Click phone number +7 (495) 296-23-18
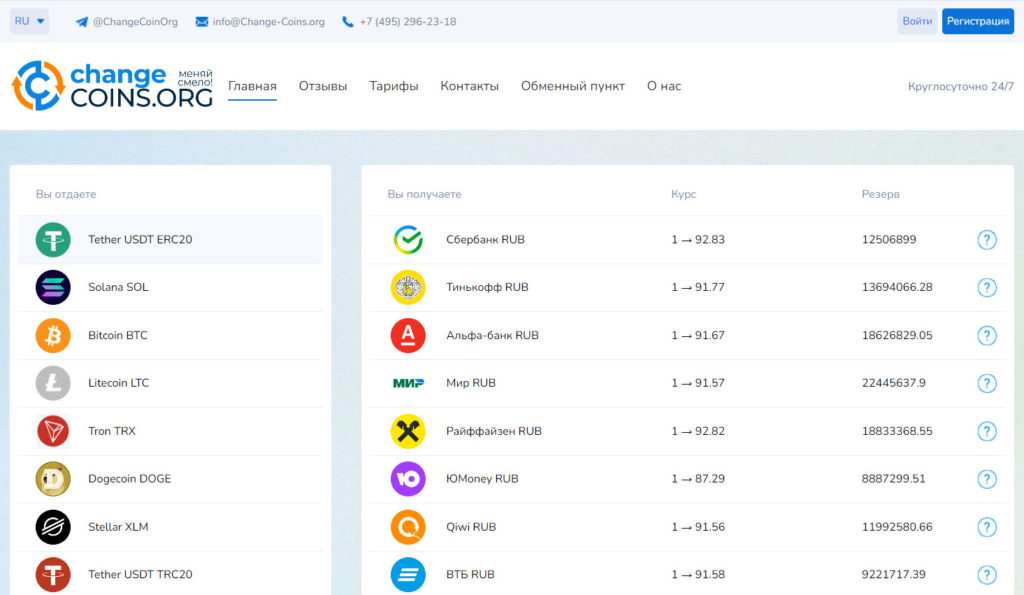The width and height of the screenshot is (1024, 595). point(408,22)
